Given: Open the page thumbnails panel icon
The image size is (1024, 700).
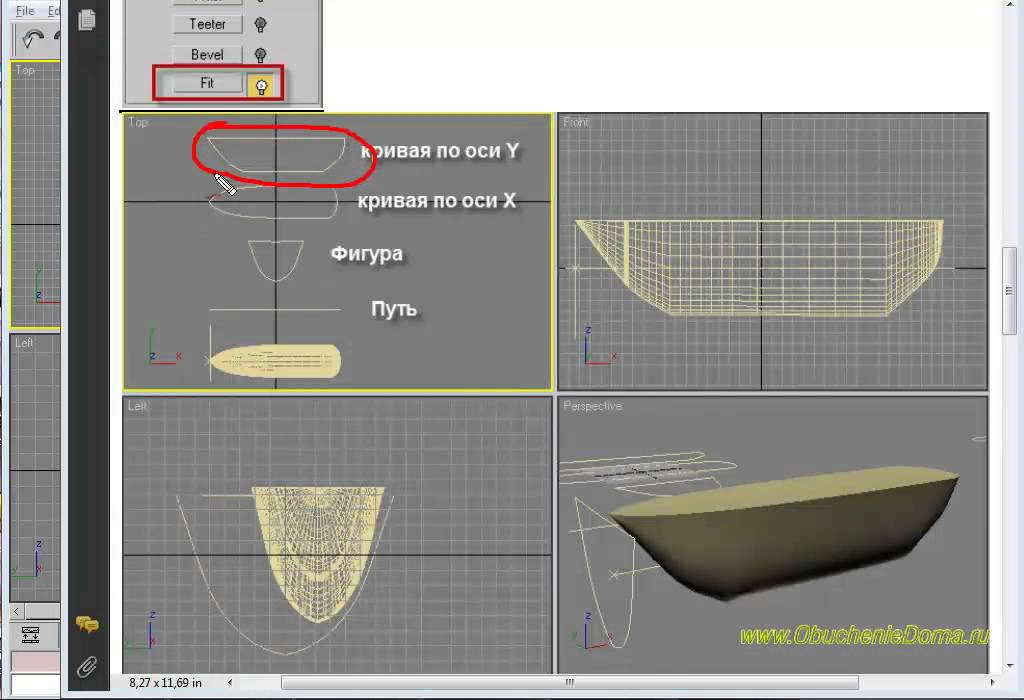Looking at the screenshot, I should [87, 20].
